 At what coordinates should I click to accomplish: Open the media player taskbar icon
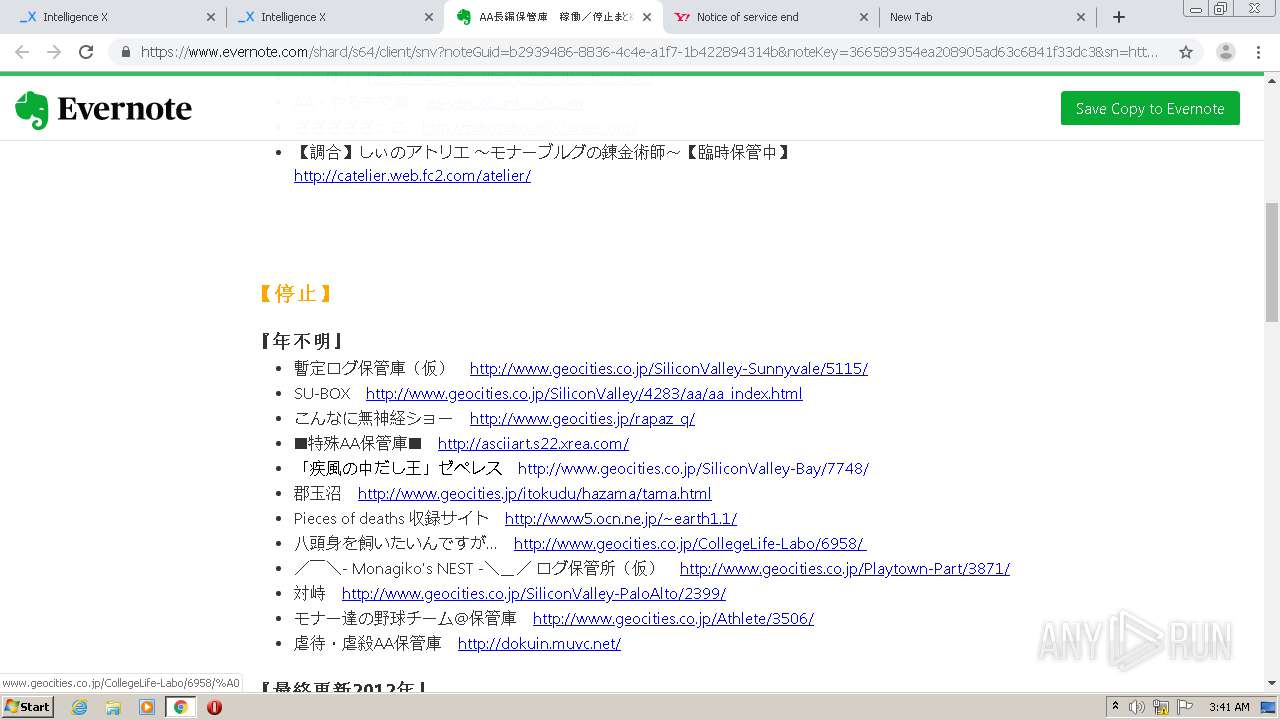[x=147, y=707]
